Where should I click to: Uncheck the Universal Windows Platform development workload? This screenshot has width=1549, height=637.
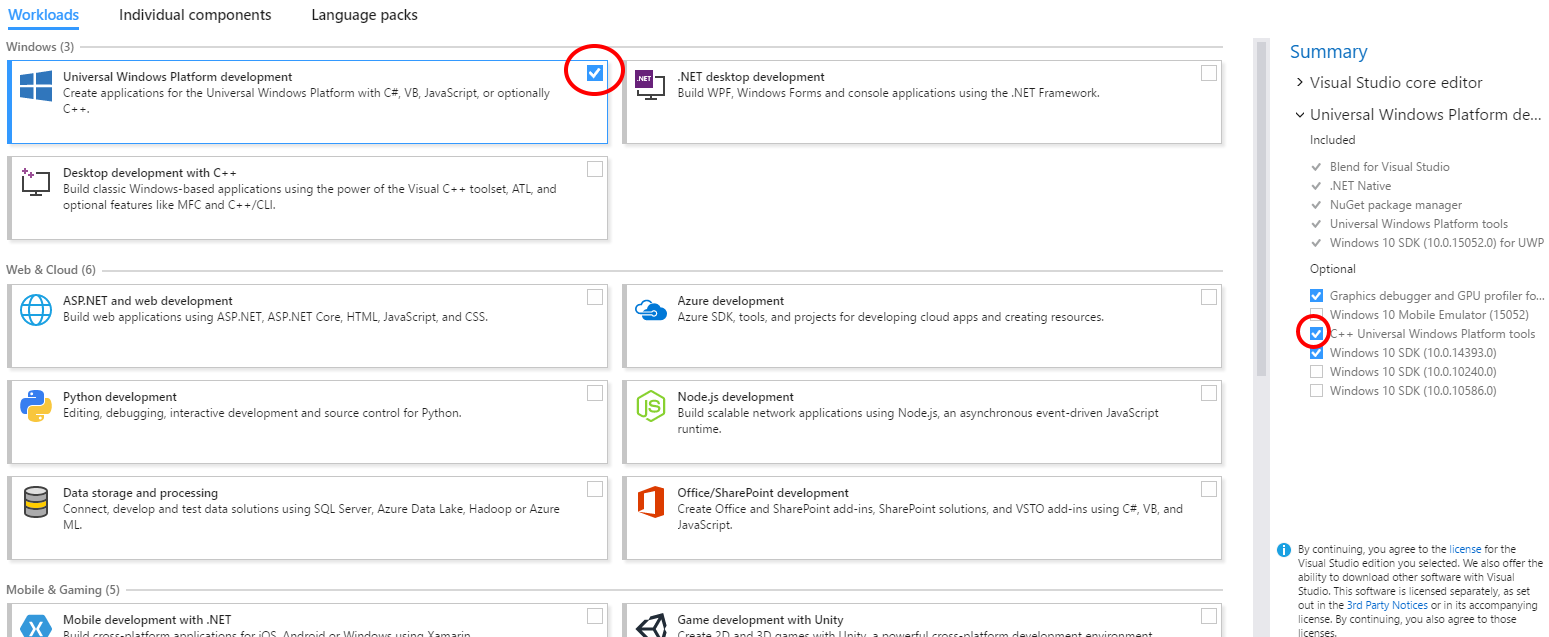(594, 72)
